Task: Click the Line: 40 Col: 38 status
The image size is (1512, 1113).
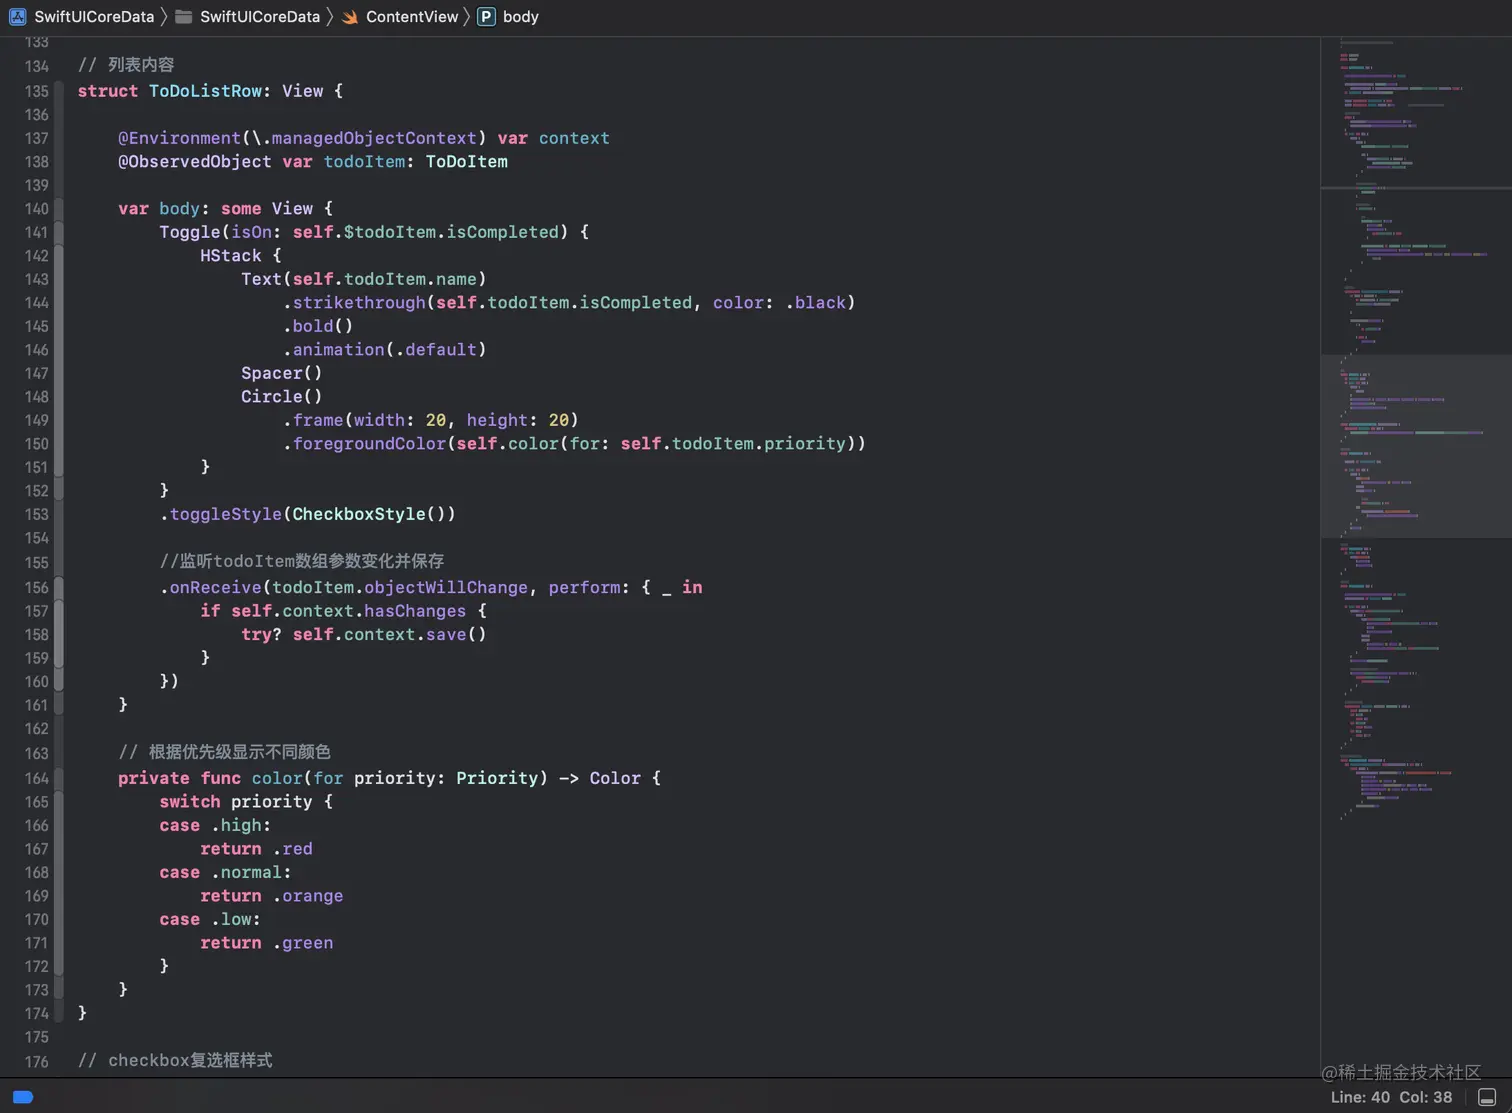Action: pyautogui.click(x=1391, y=1097)
